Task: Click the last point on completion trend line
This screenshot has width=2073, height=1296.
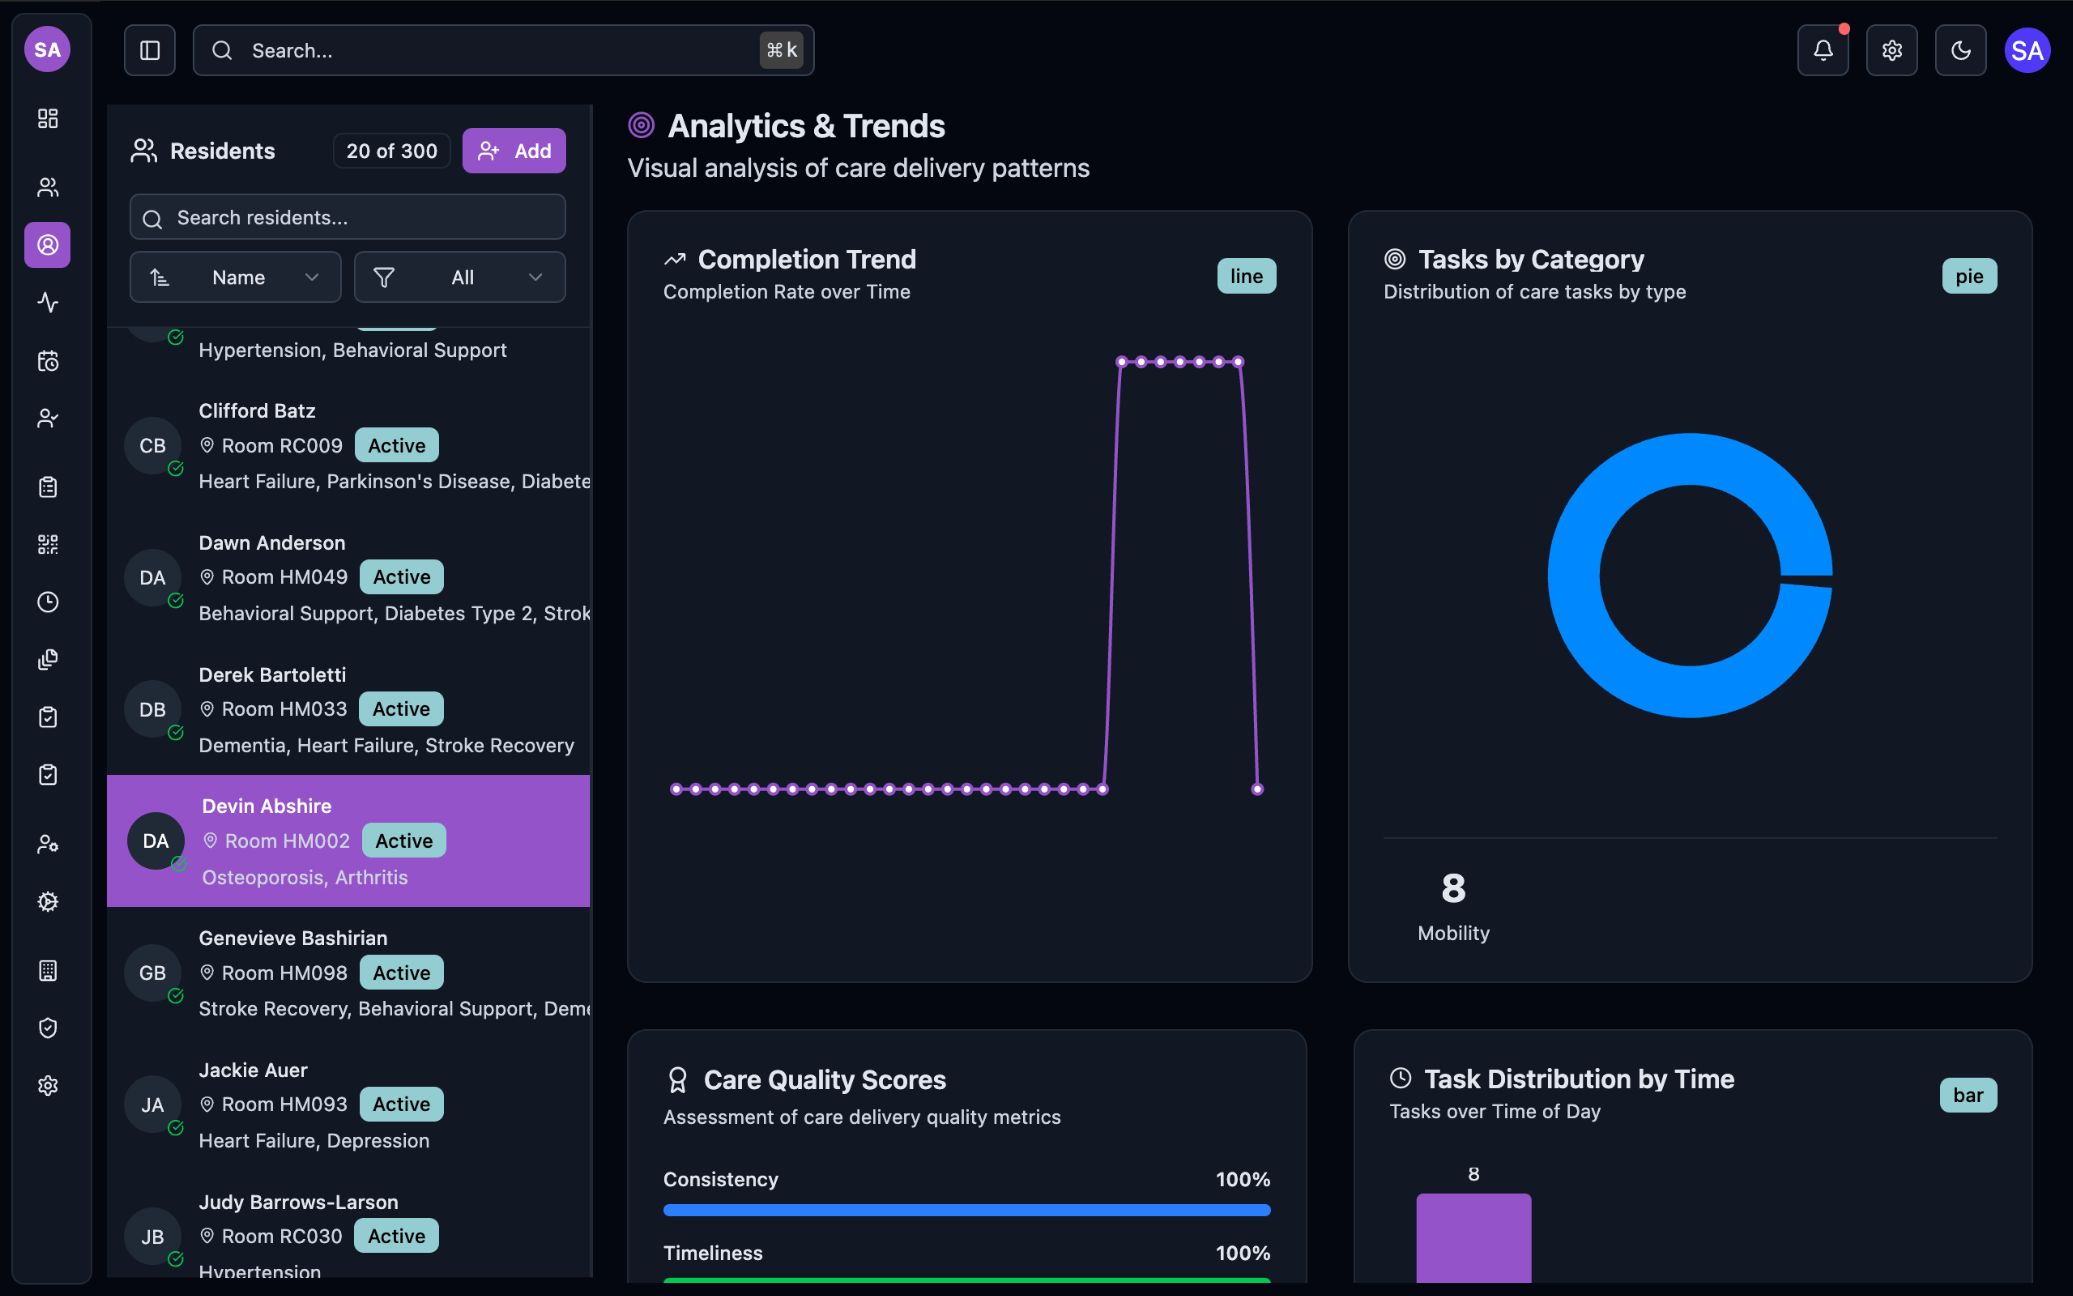Action: tap(1257, 789)
